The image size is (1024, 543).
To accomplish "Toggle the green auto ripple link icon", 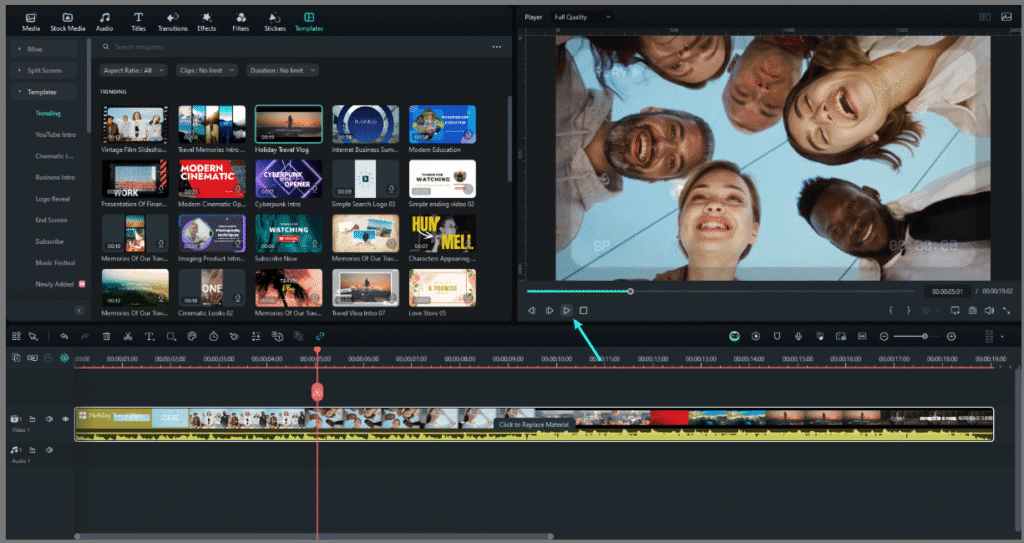I will point(320,337).
